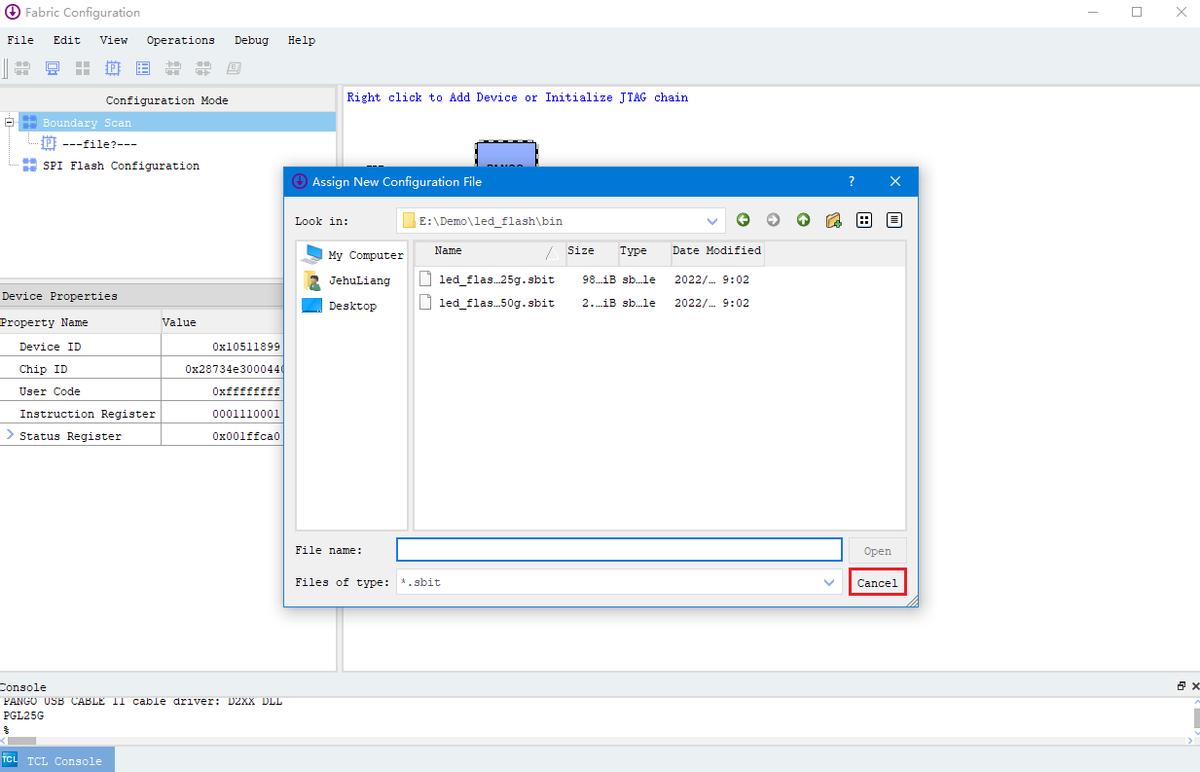Sort files by the Size column header
The width and height of the screenshot is (1200, 772).
point(590,251)
